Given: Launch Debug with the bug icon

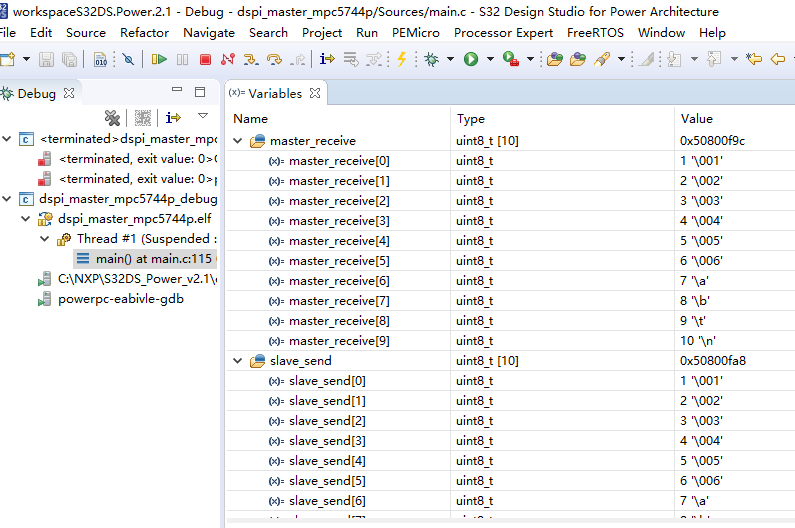Looking at the screenshot, I should click(x=431, y=59).
